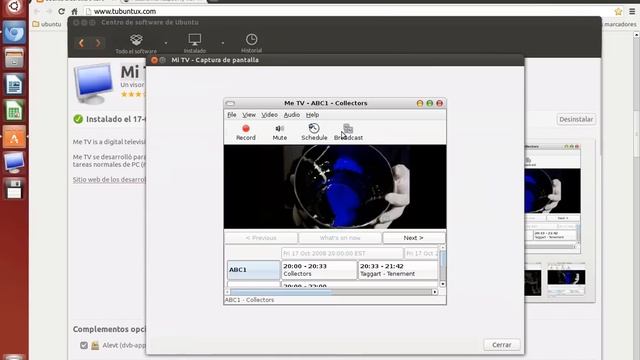Open the monitor-shaped Me TV dock icon
The image size is (640, 360).
pos(14,163)
